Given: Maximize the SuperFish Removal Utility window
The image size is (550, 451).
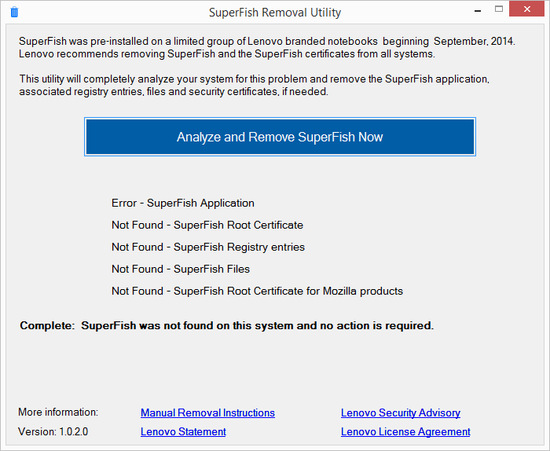Looking at the screenshot, I should (x=499, y=9).
